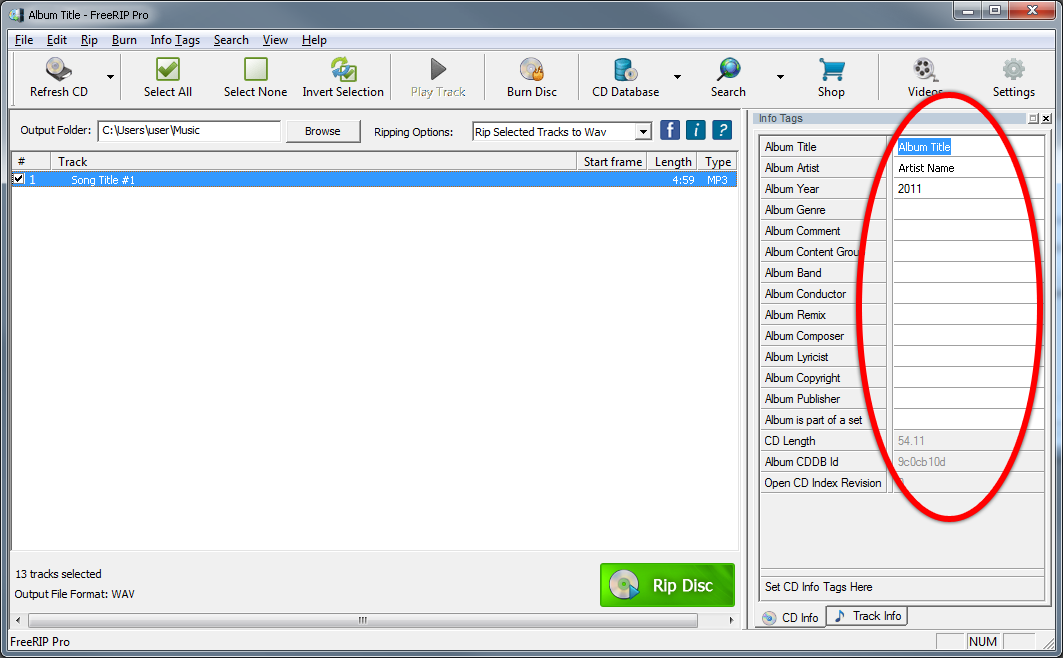Click the Select None toolbar icon
The image size is (1063, 658).
tap(256, 69)
